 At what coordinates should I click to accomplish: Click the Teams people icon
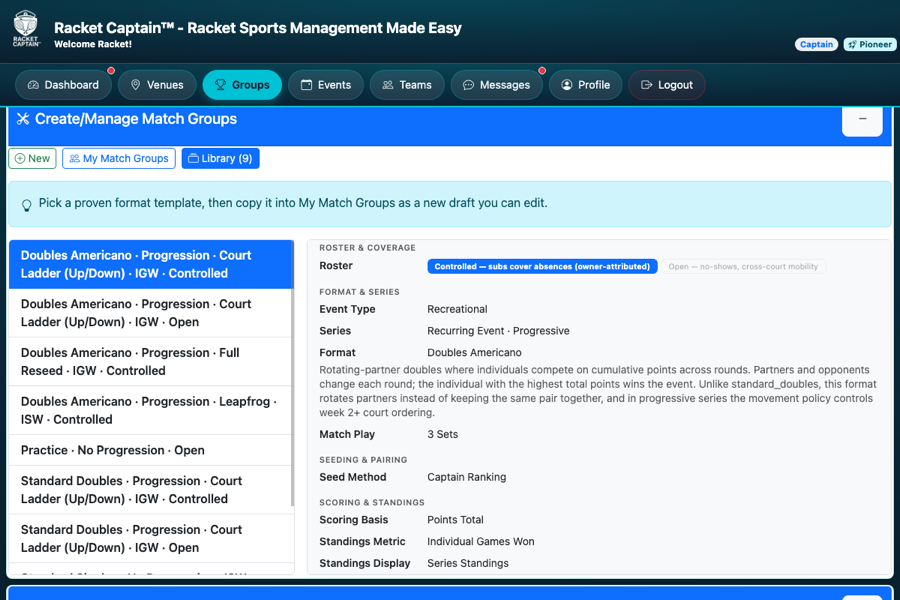[388, 85]
